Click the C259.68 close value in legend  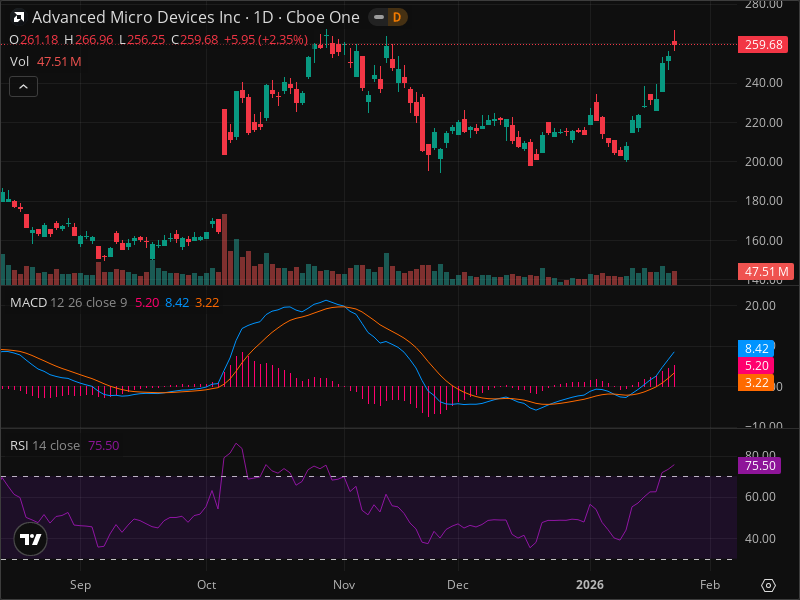pos(194,40)
